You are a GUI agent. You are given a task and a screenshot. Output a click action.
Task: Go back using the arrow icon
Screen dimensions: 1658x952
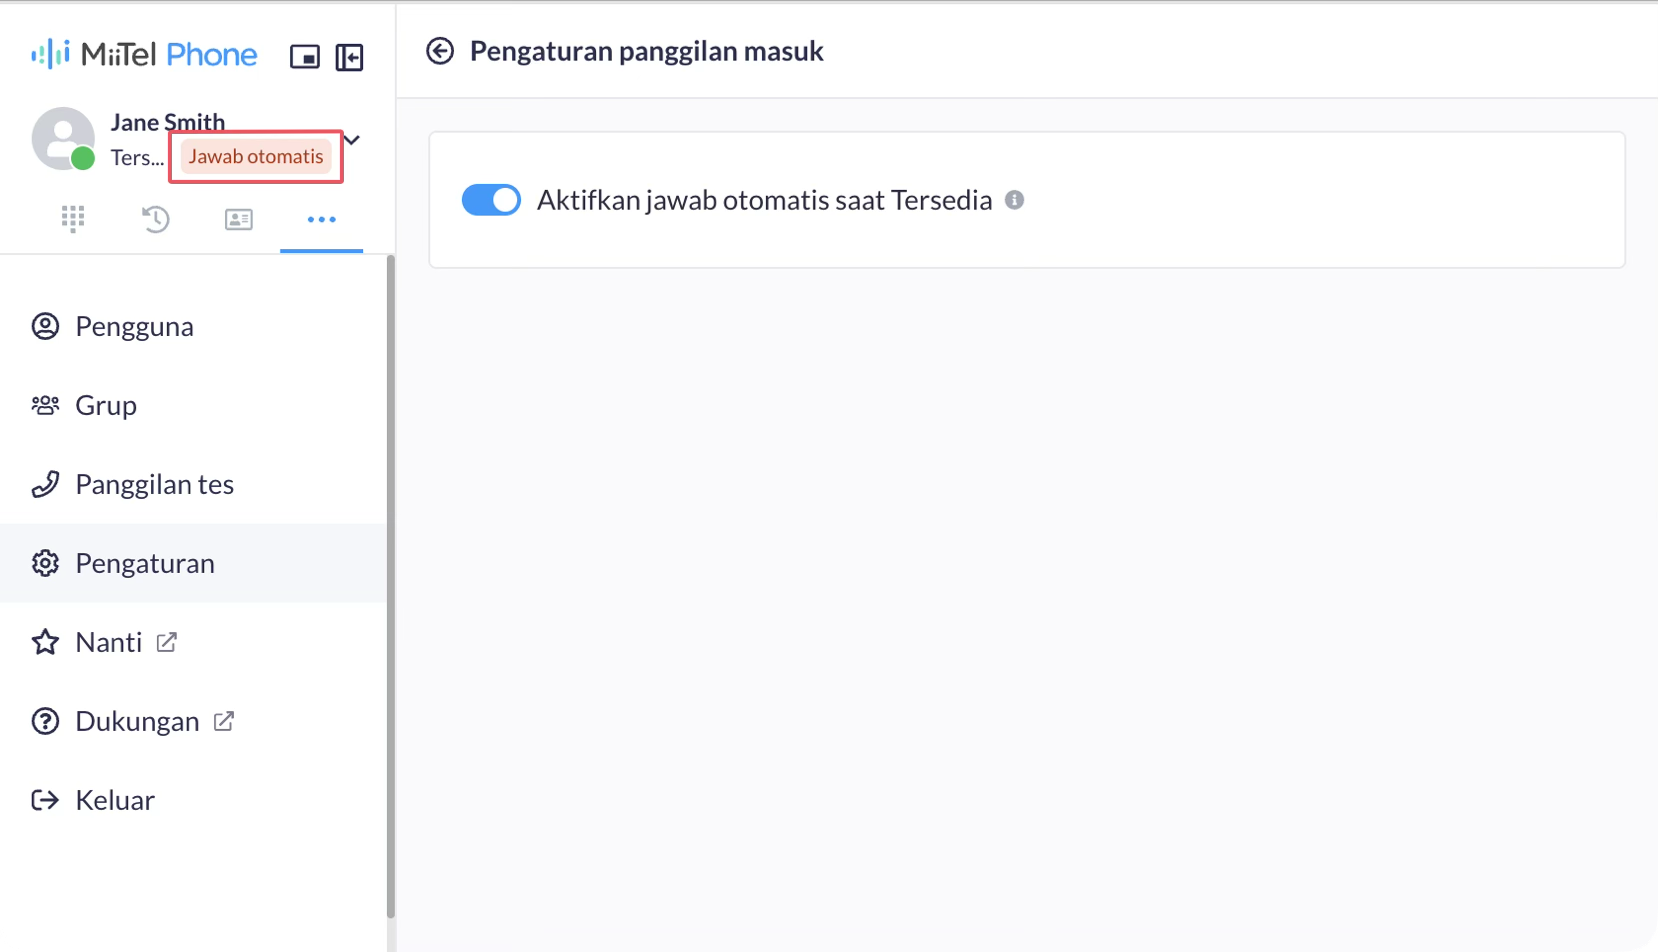(440, 51)
